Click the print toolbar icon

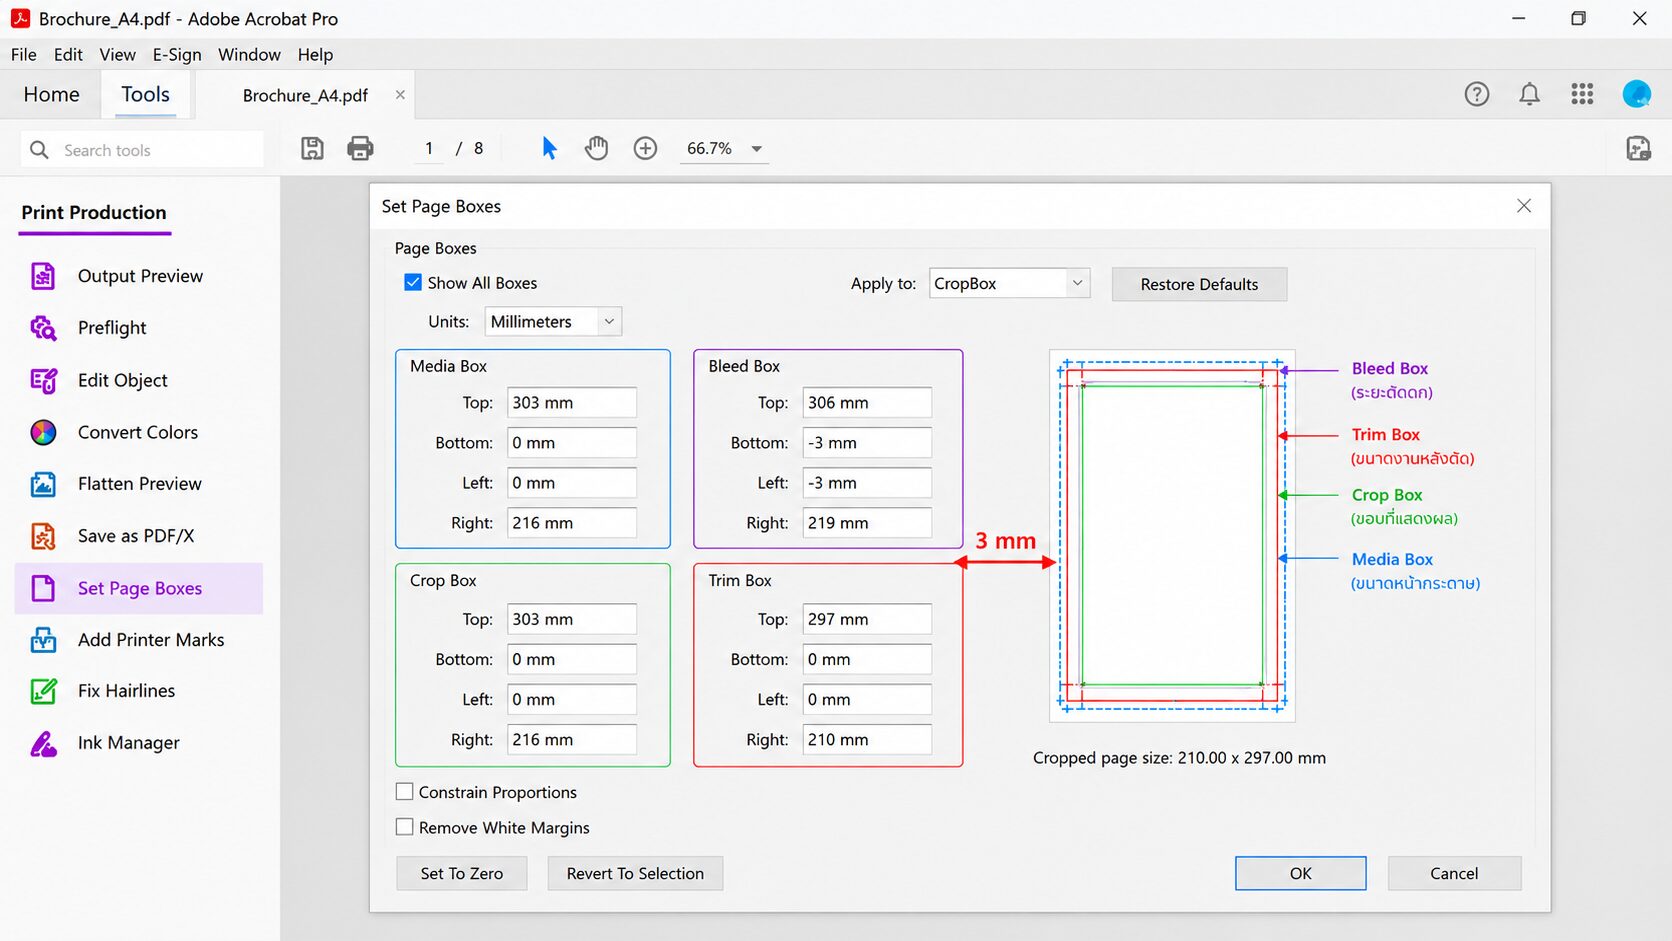[360, 149]
